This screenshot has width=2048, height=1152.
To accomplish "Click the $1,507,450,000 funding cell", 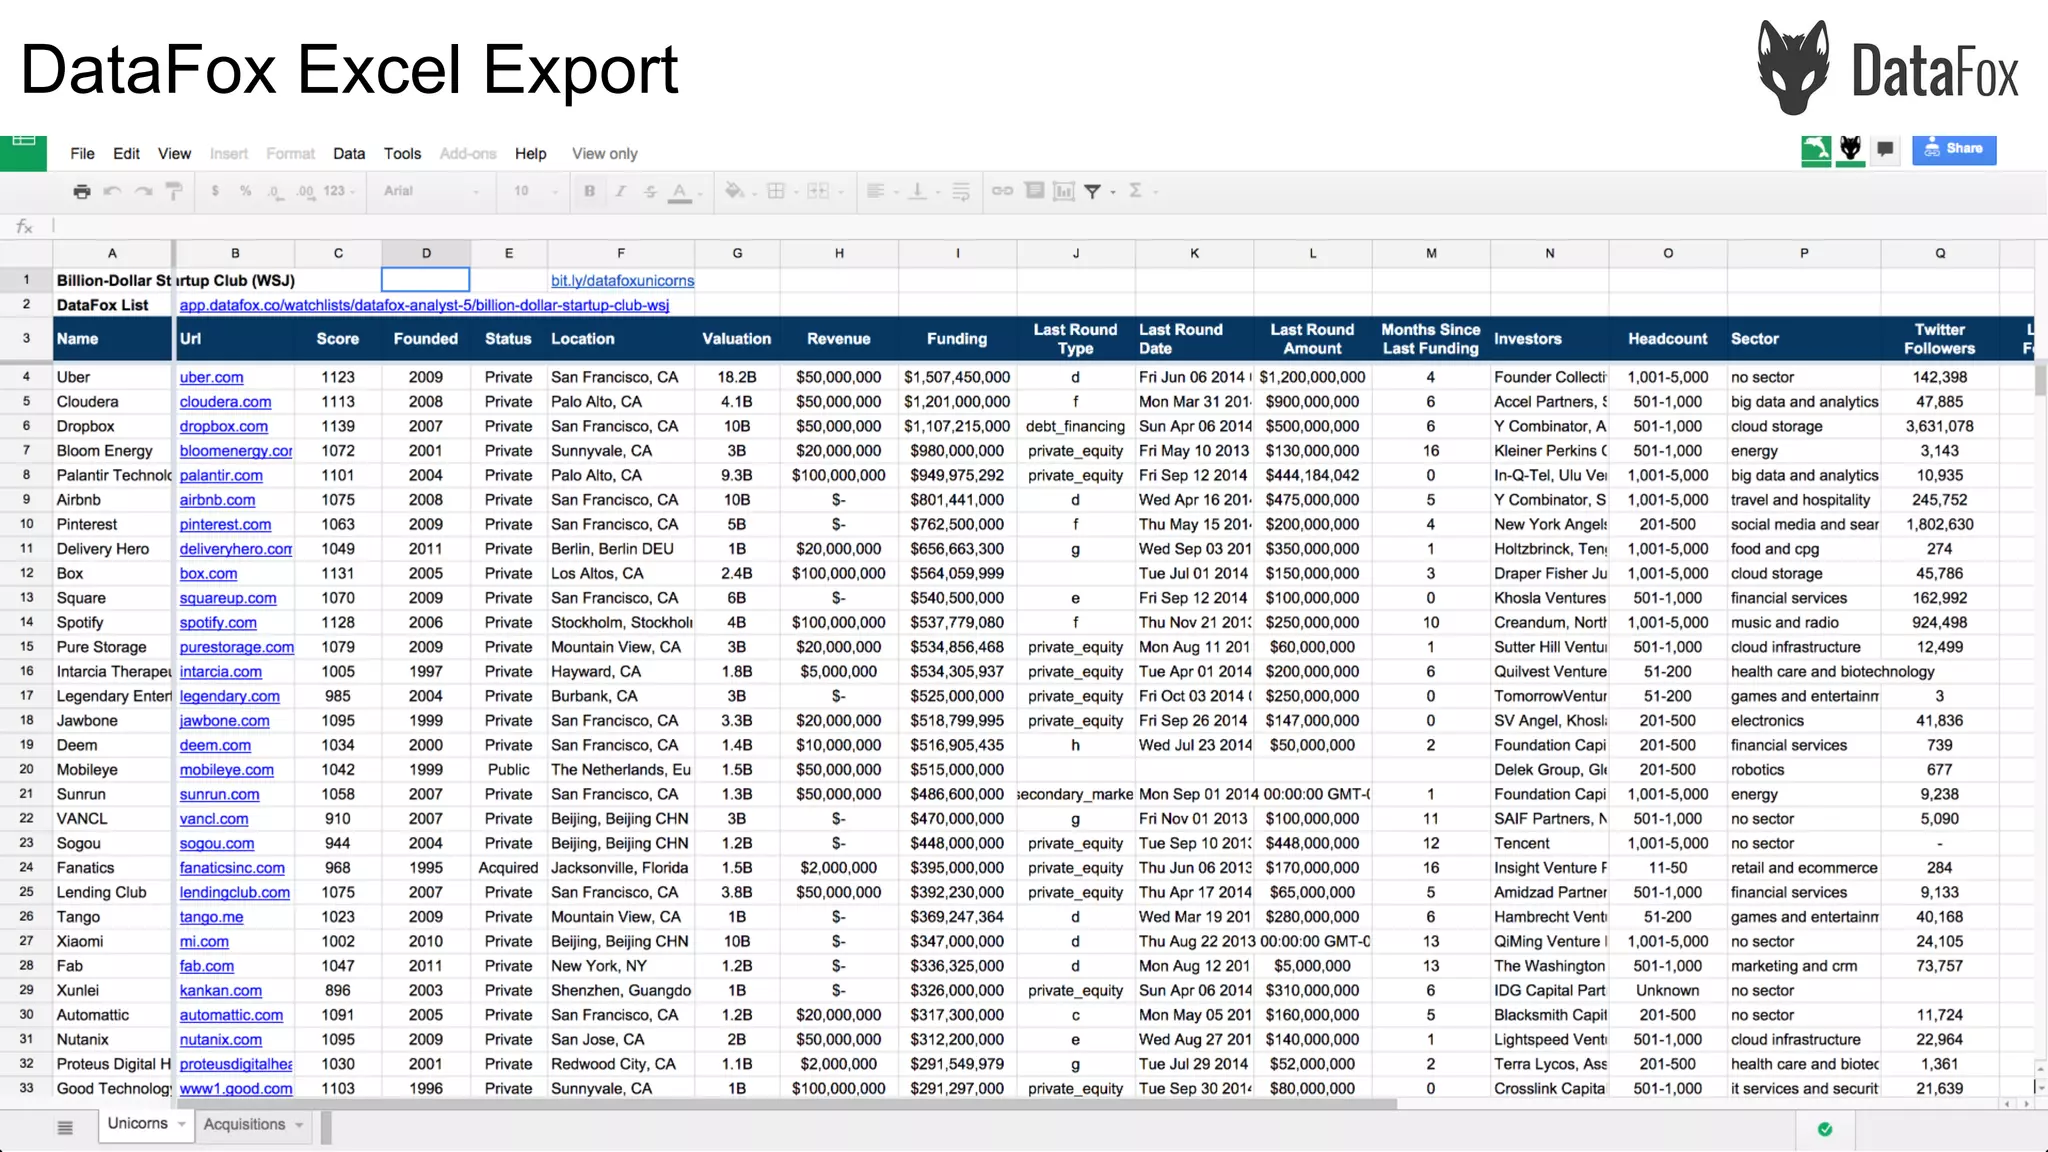I will (957, 377).
